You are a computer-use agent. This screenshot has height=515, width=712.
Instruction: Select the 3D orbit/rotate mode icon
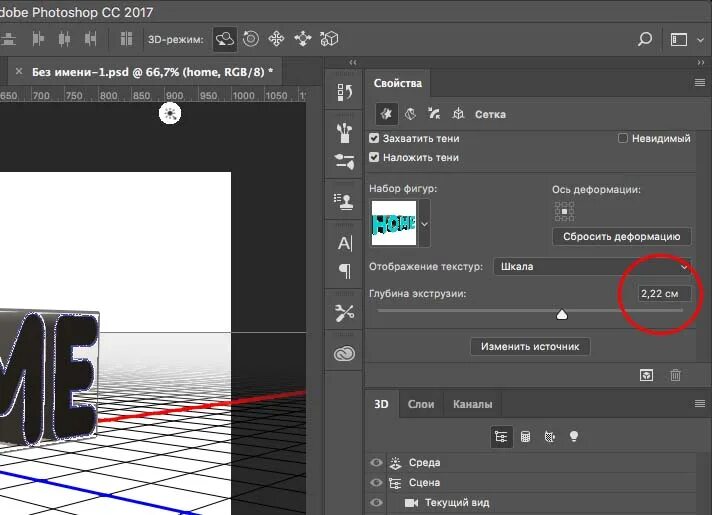(225, 39)
